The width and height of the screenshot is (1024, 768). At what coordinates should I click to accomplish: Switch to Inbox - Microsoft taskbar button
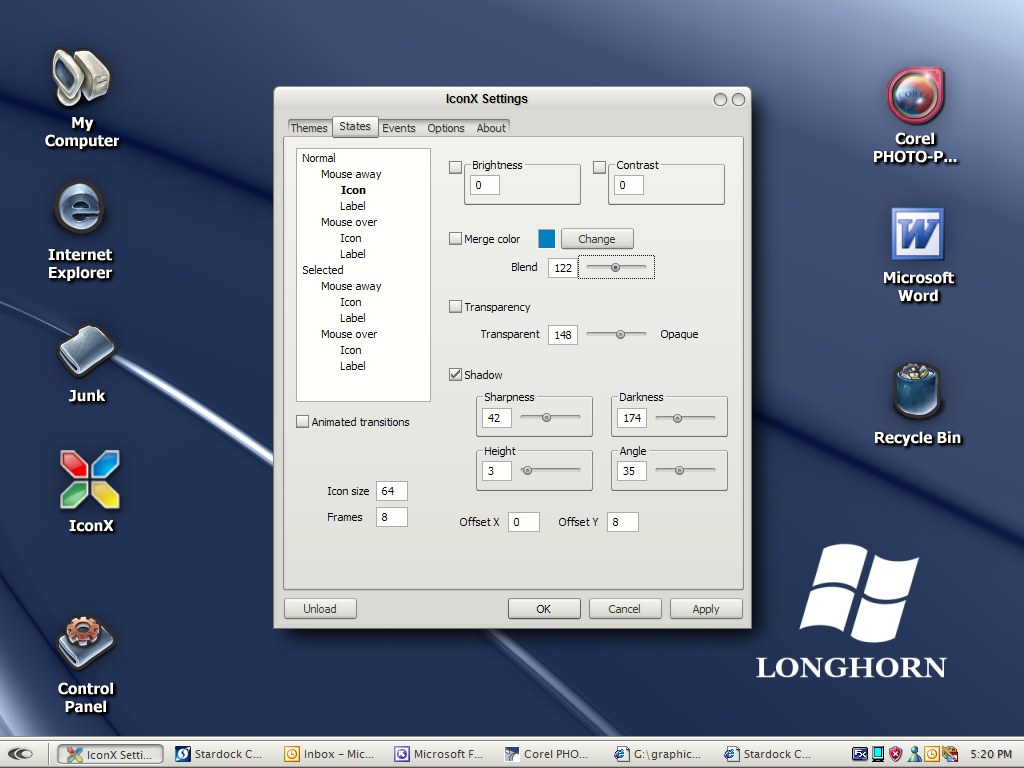pos(330,754)
